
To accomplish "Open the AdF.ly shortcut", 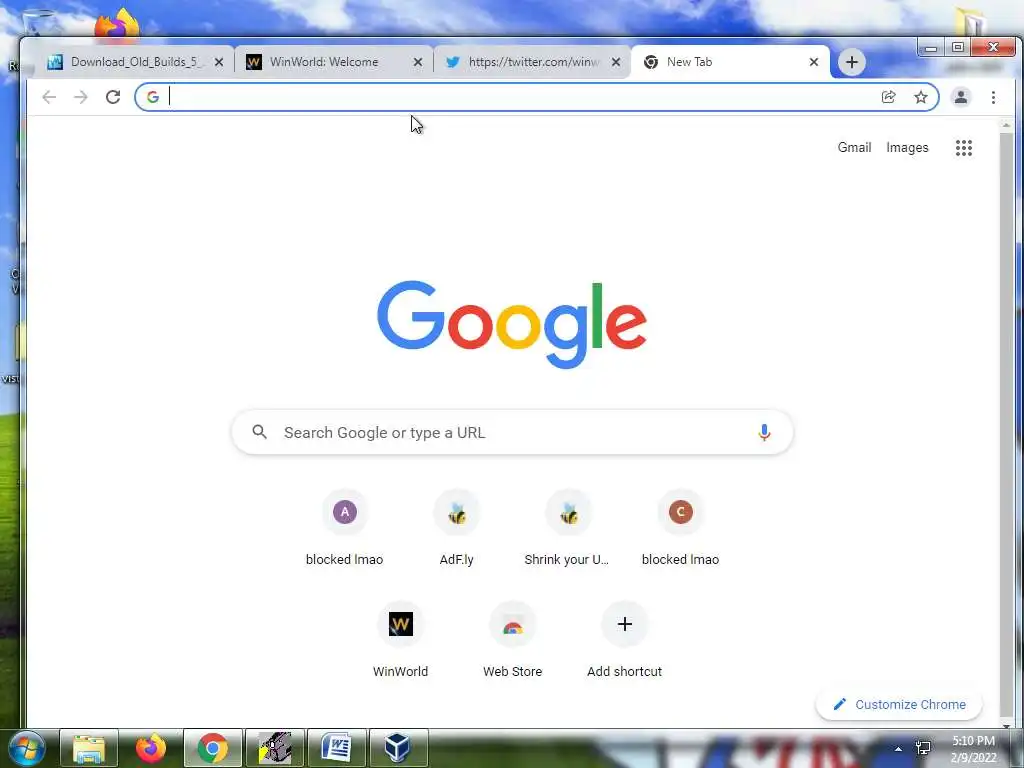I will point(456,526).
